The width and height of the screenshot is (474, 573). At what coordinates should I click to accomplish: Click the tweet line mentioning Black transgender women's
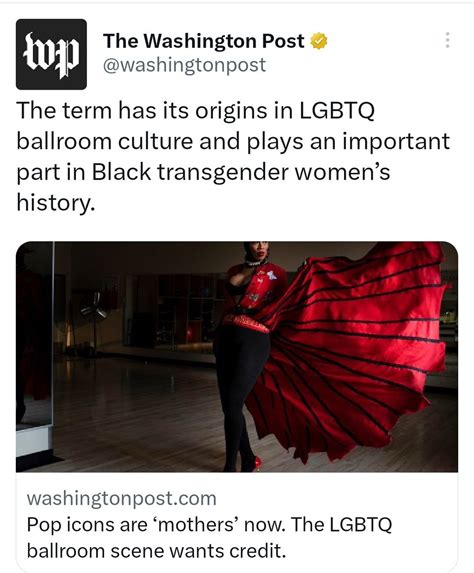coord(203,172)
